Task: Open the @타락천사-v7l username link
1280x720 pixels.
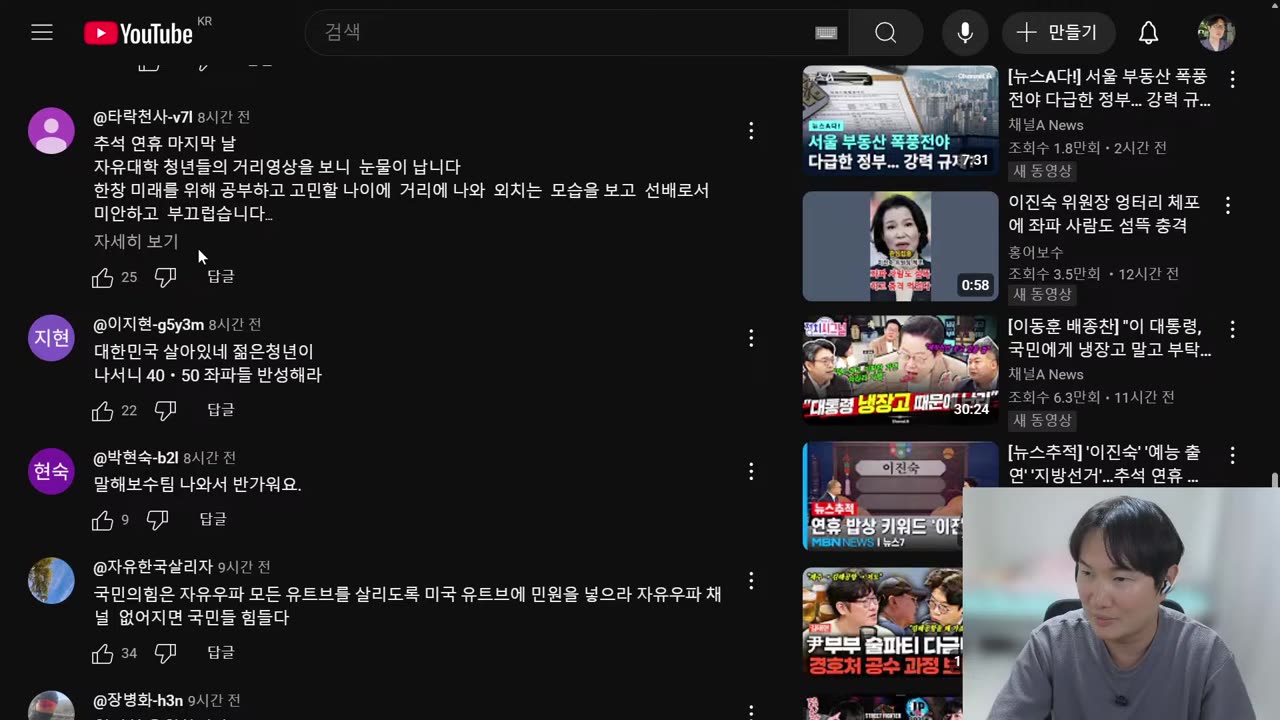Action: point(143,117)
